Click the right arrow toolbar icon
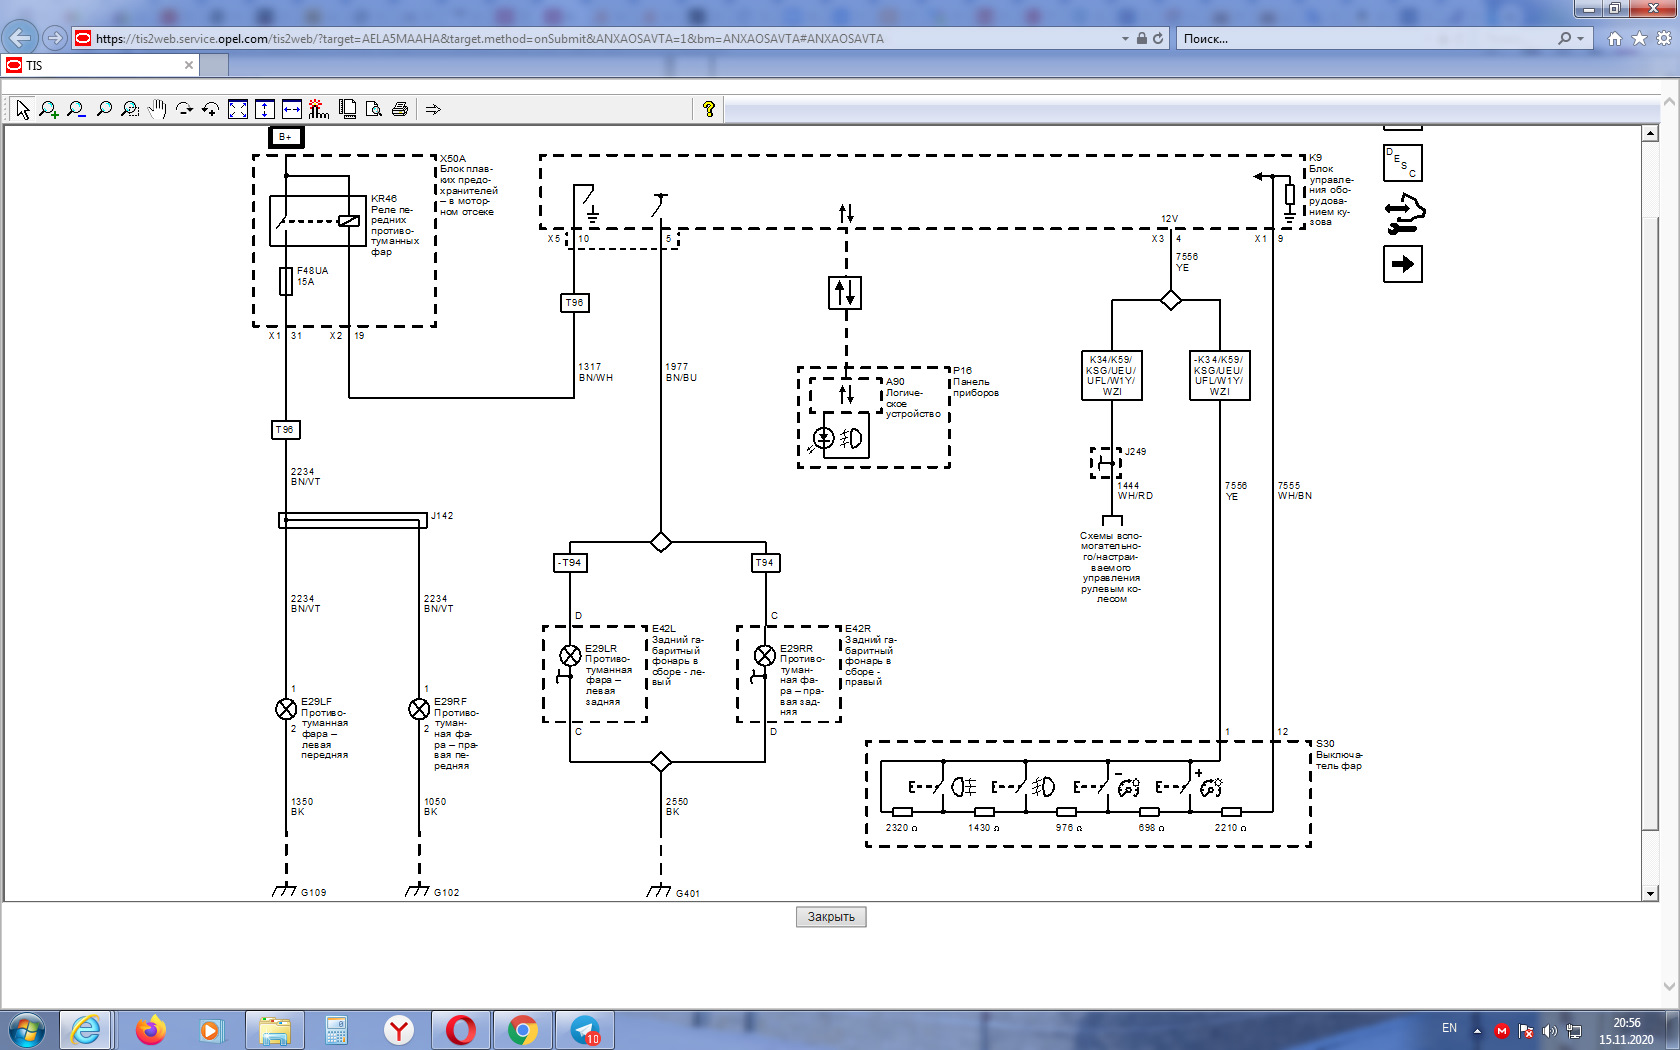The width and height of the screenshot is (1680, 1050). click(433, 109)
